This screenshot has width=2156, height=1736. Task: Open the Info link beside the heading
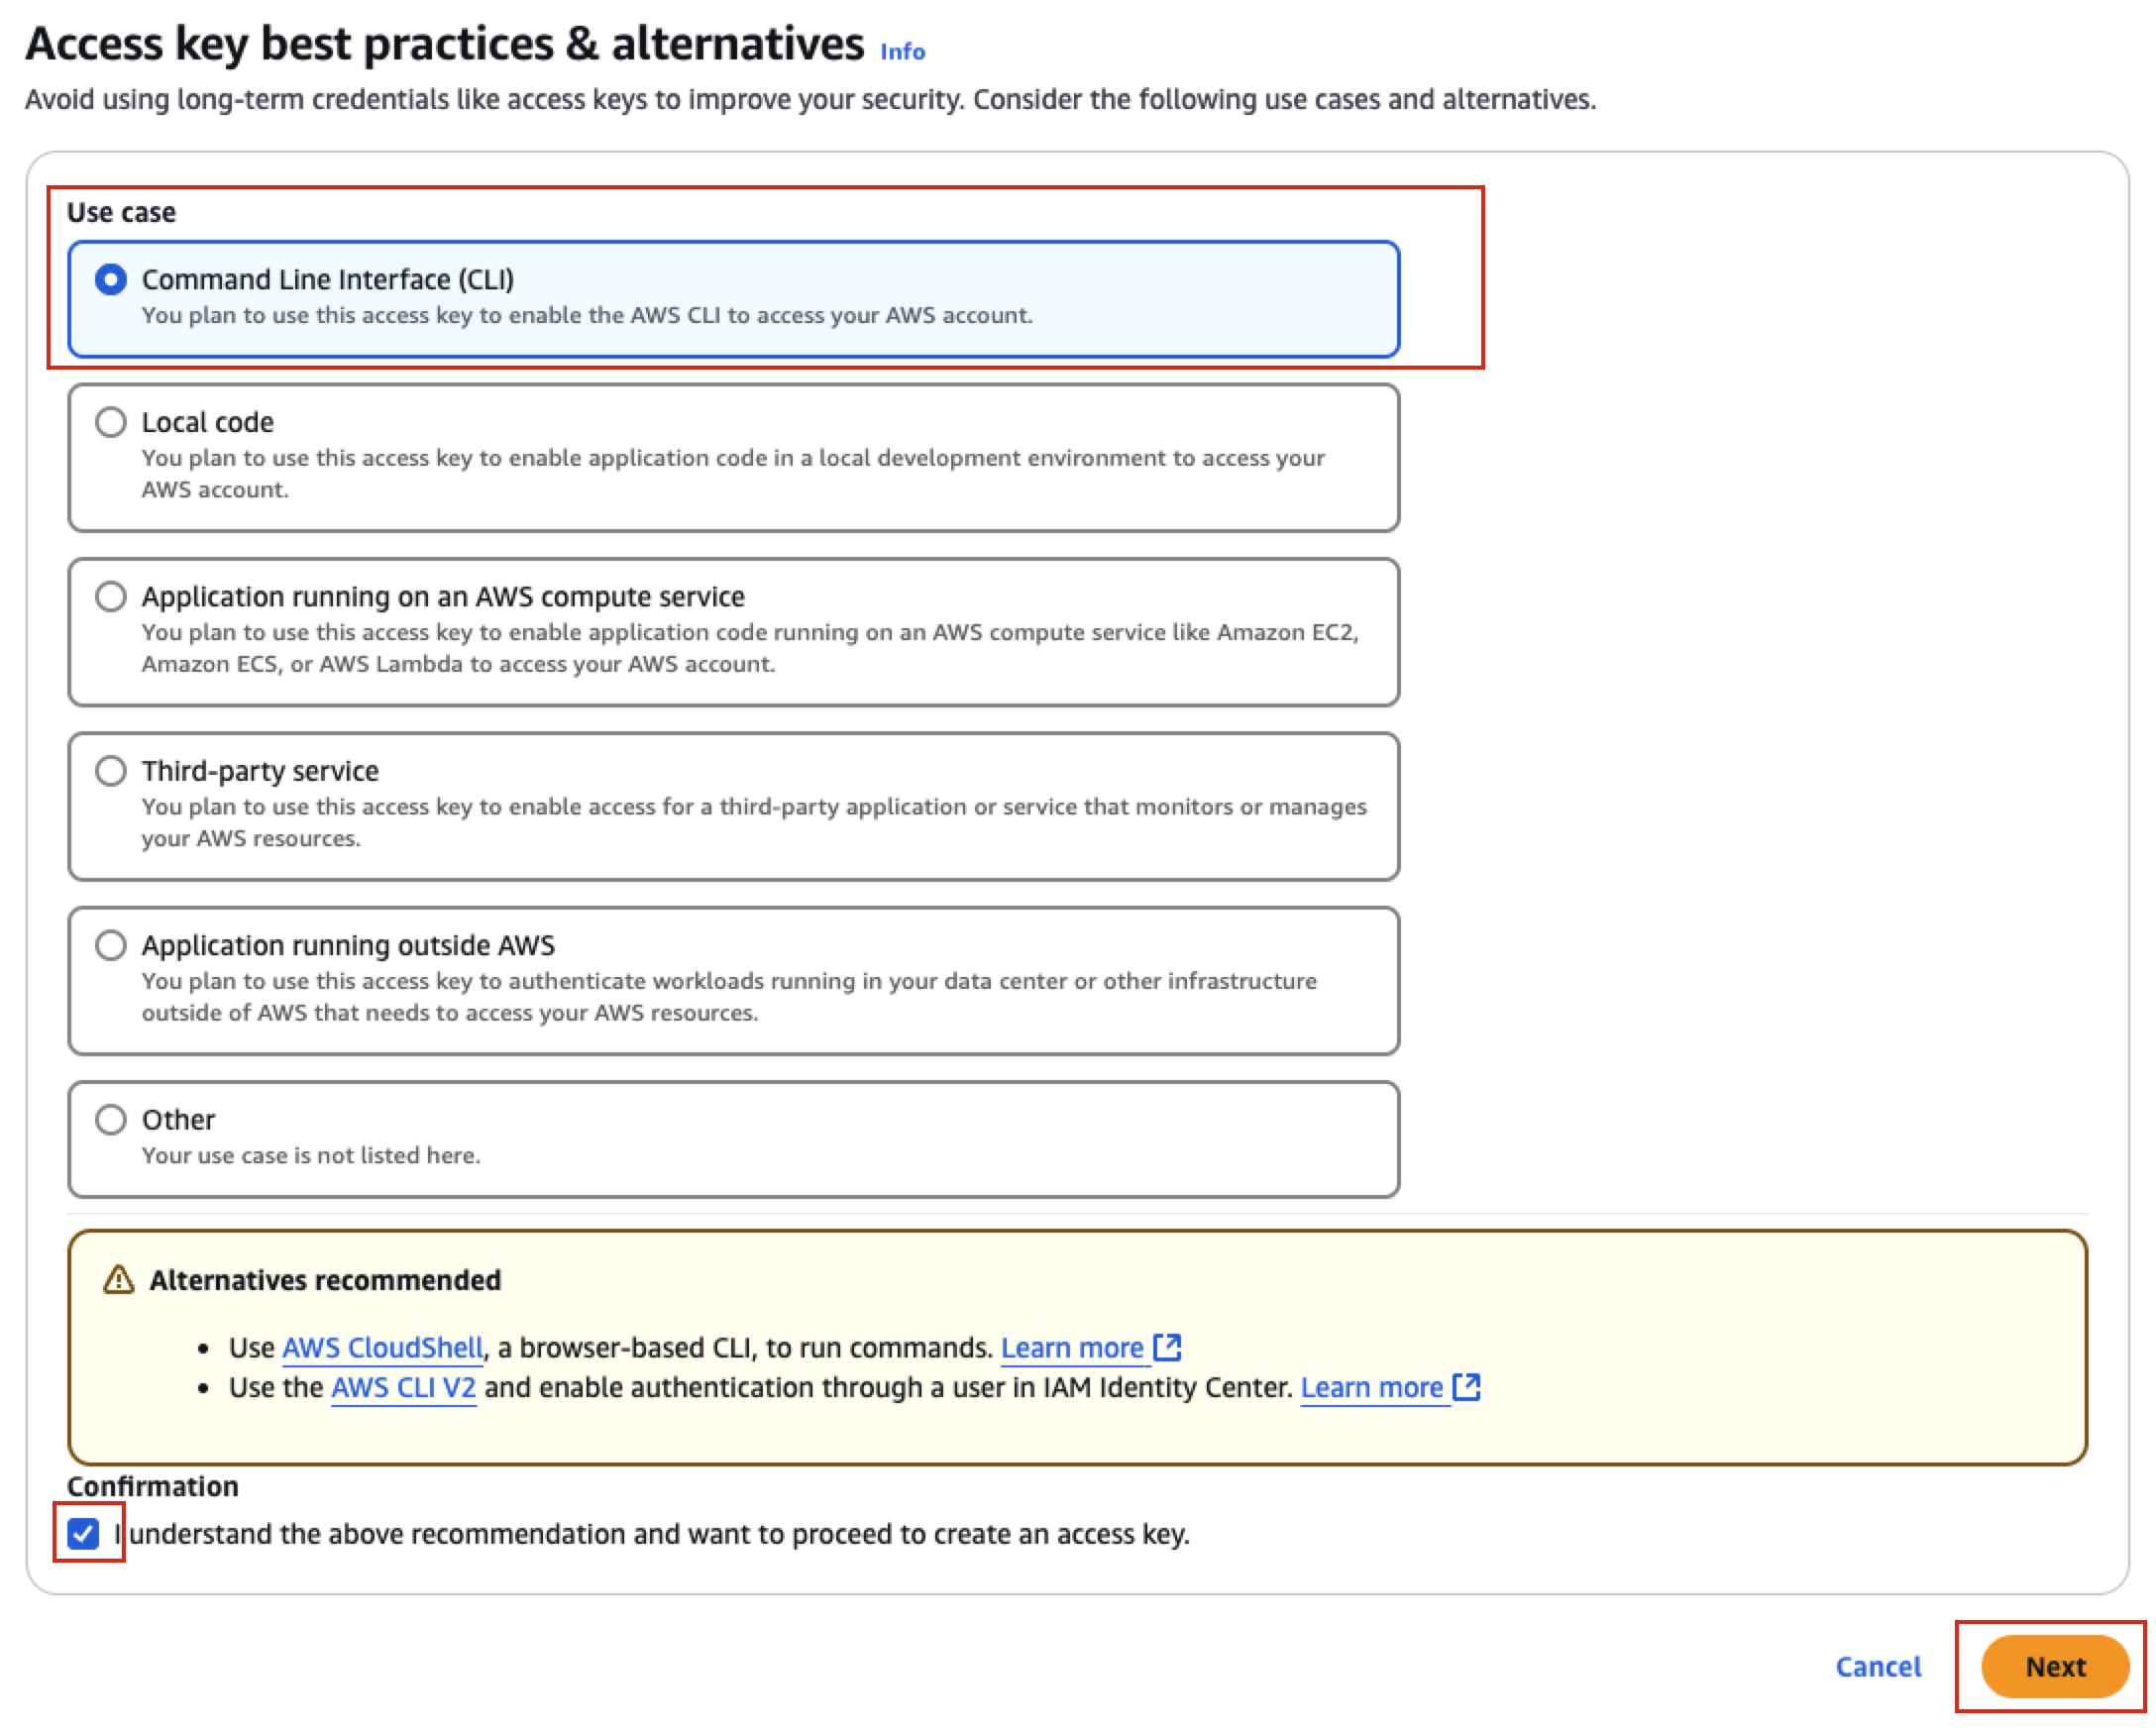pos(902,52)
